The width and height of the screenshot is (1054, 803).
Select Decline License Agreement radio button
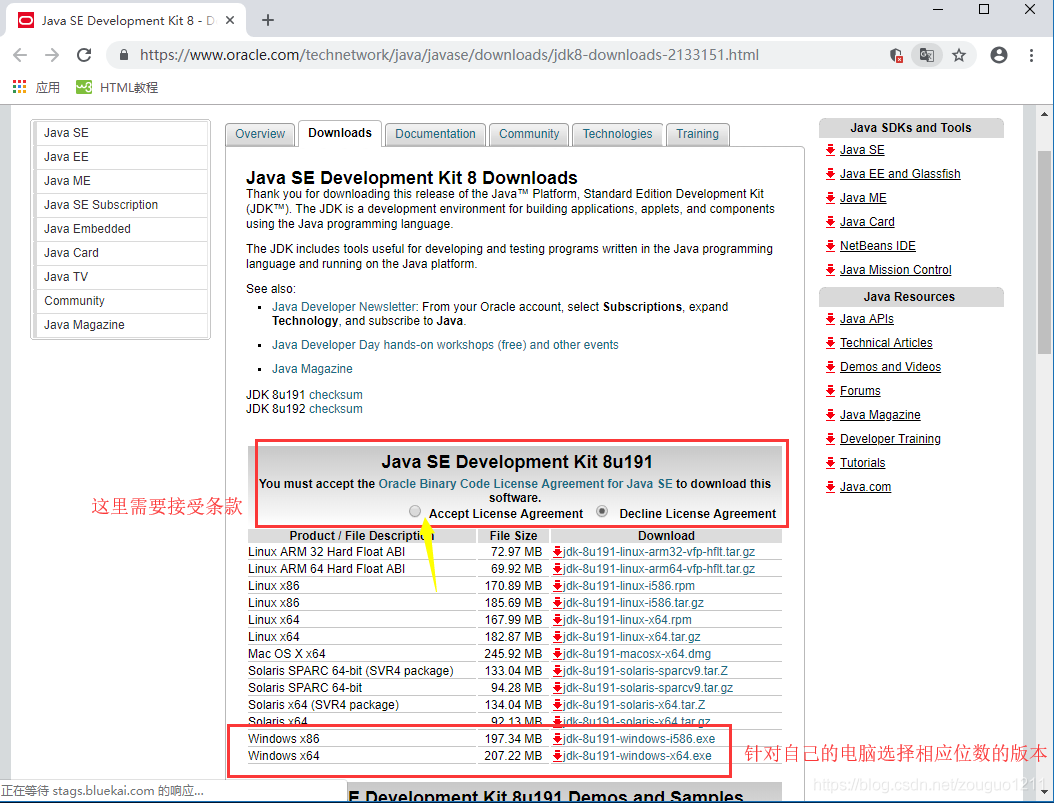pyautogui.click(x=602, y=511)
